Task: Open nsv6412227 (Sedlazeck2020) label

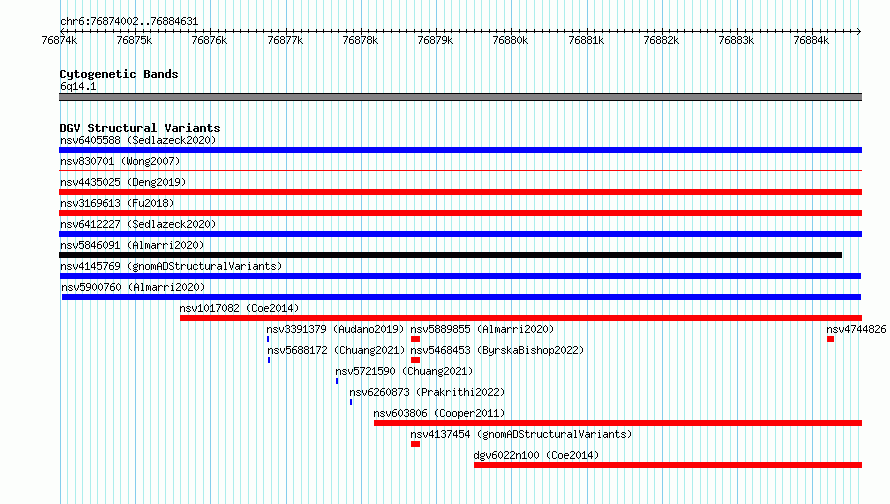Action: click(138, 224)
